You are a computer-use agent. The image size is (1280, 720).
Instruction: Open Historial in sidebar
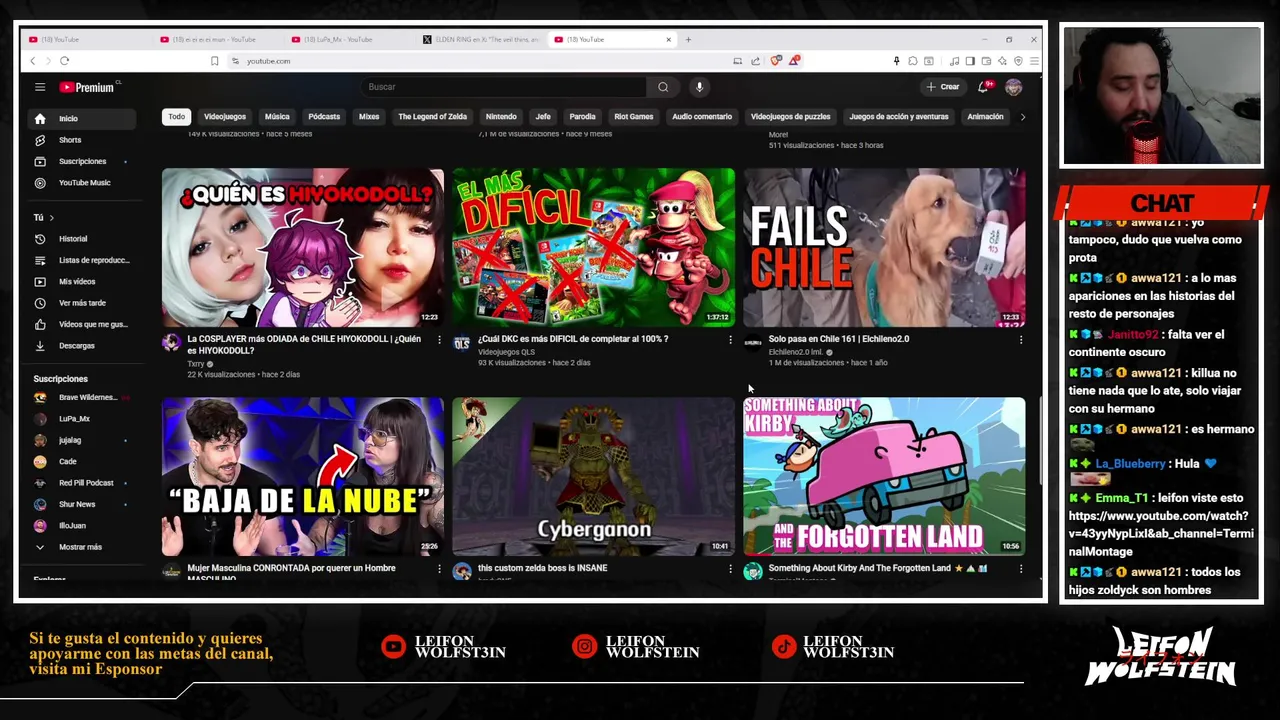pyautogui.click(x=84, y=239)
